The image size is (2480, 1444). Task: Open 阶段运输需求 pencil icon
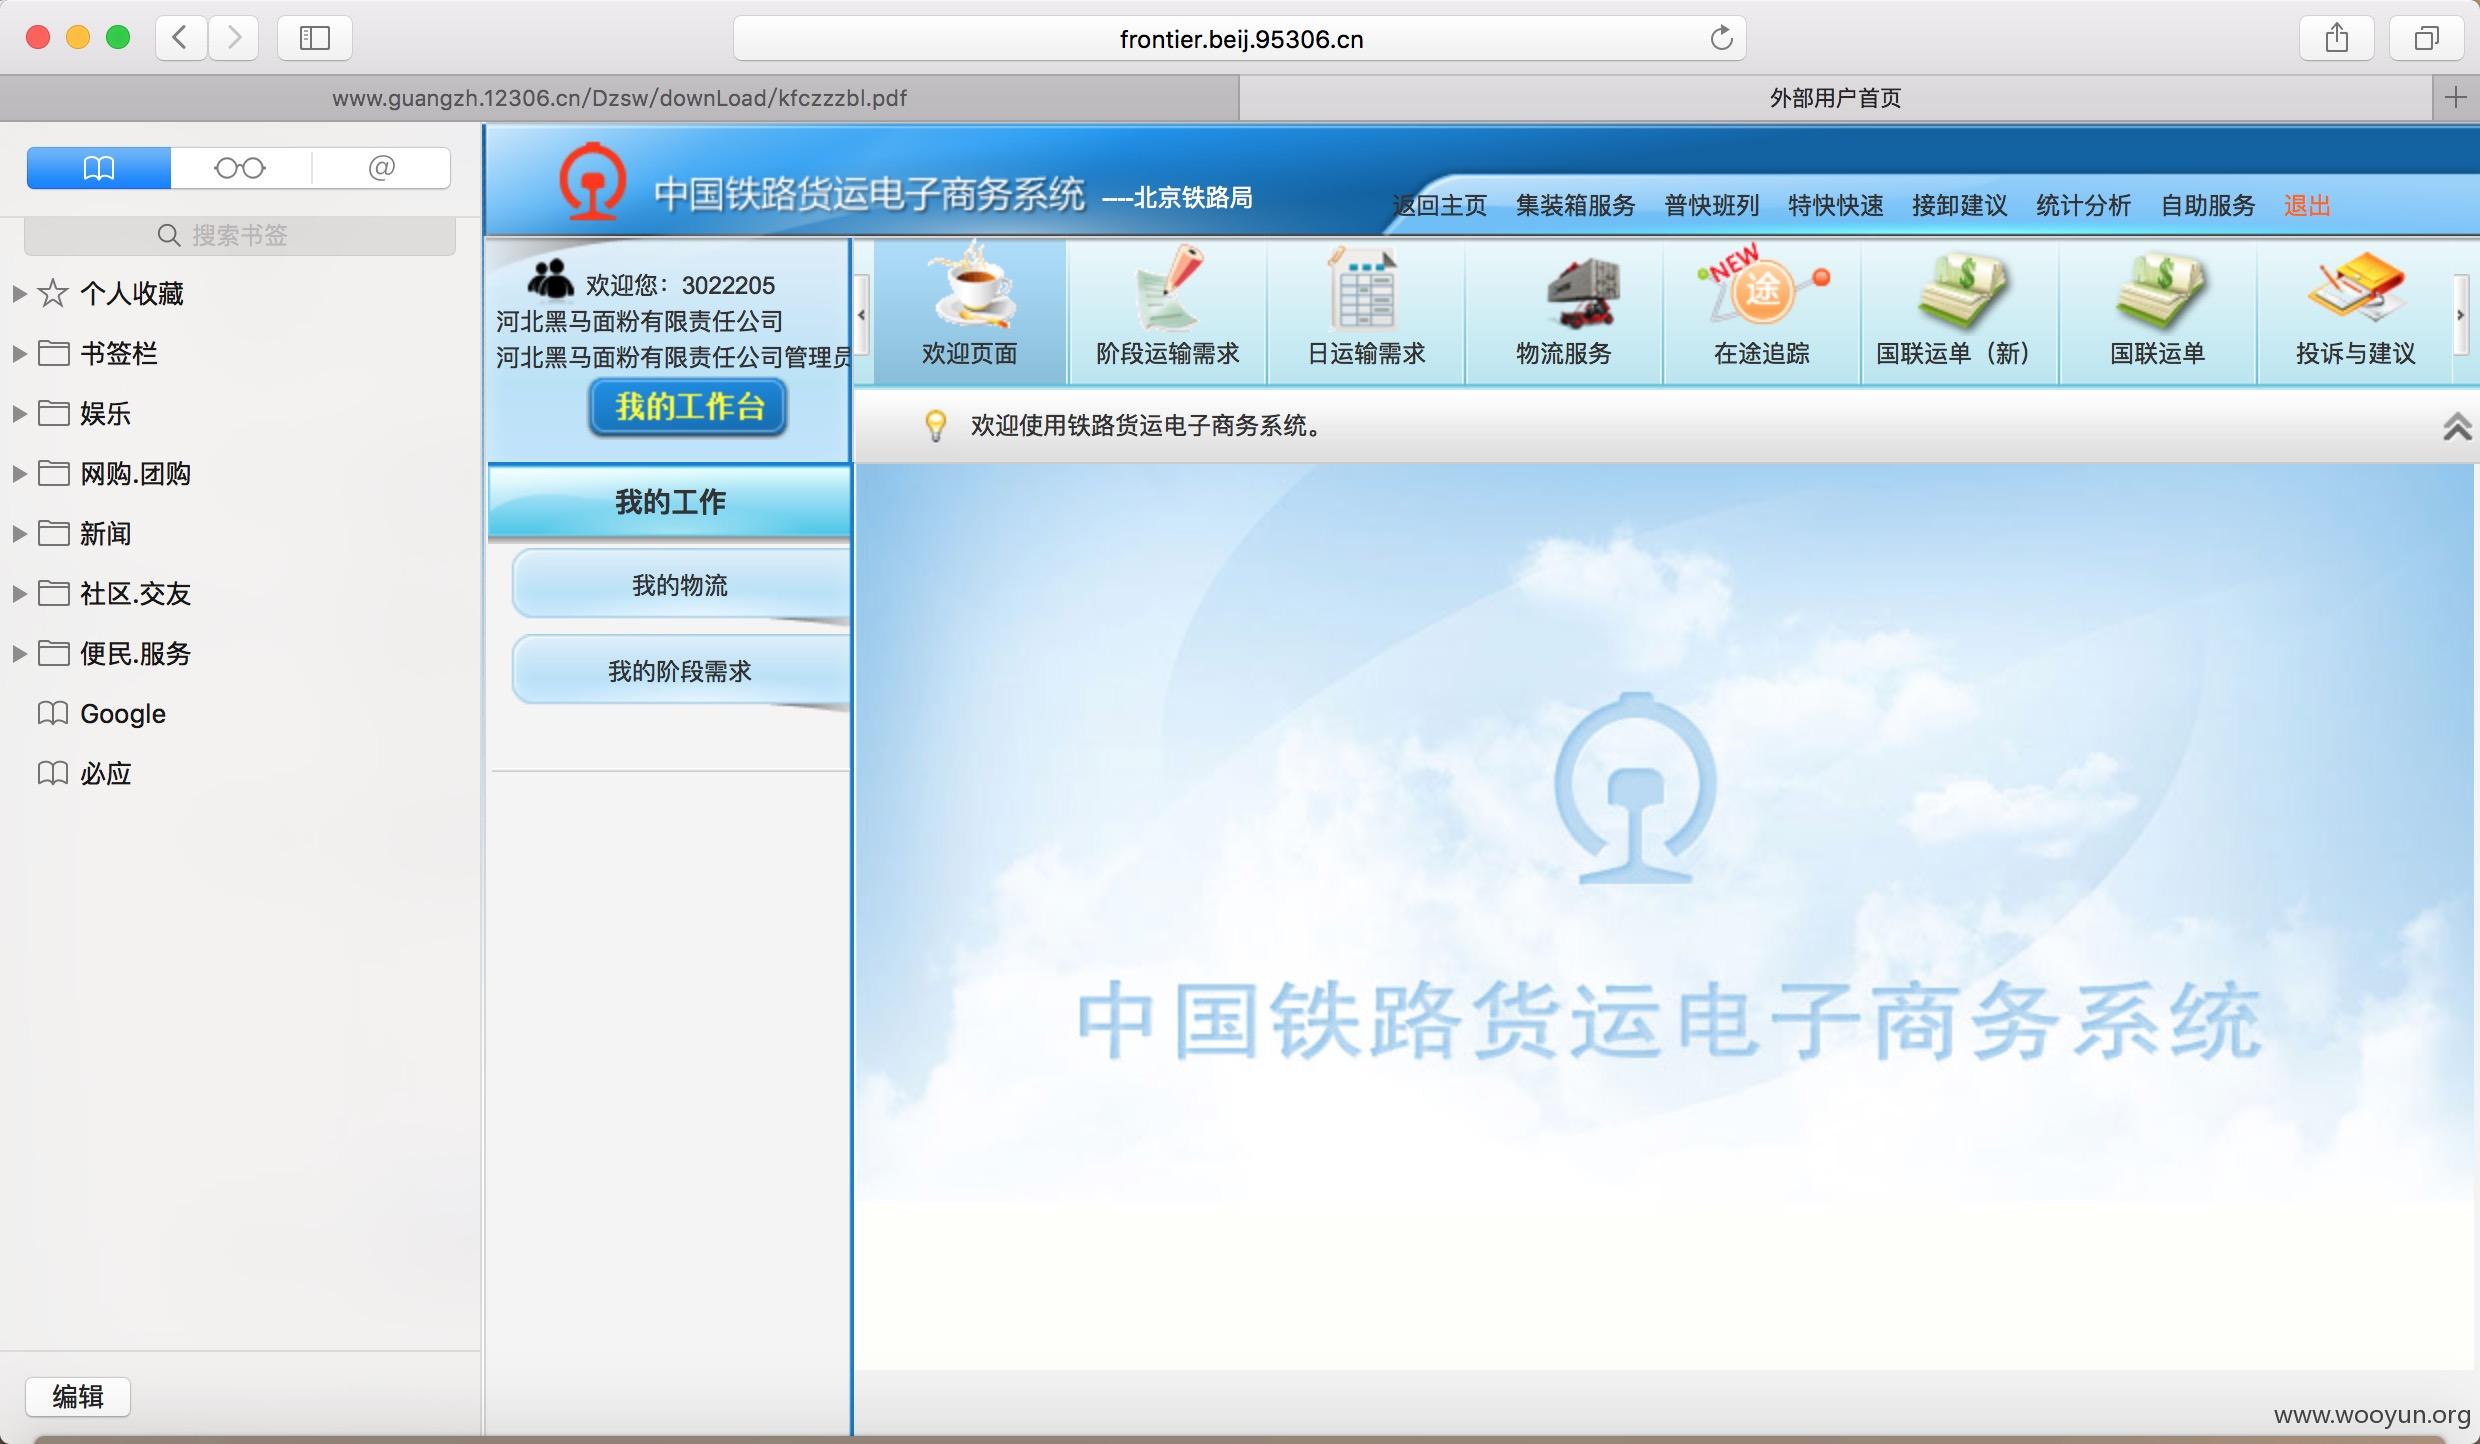coord(1168,287)
